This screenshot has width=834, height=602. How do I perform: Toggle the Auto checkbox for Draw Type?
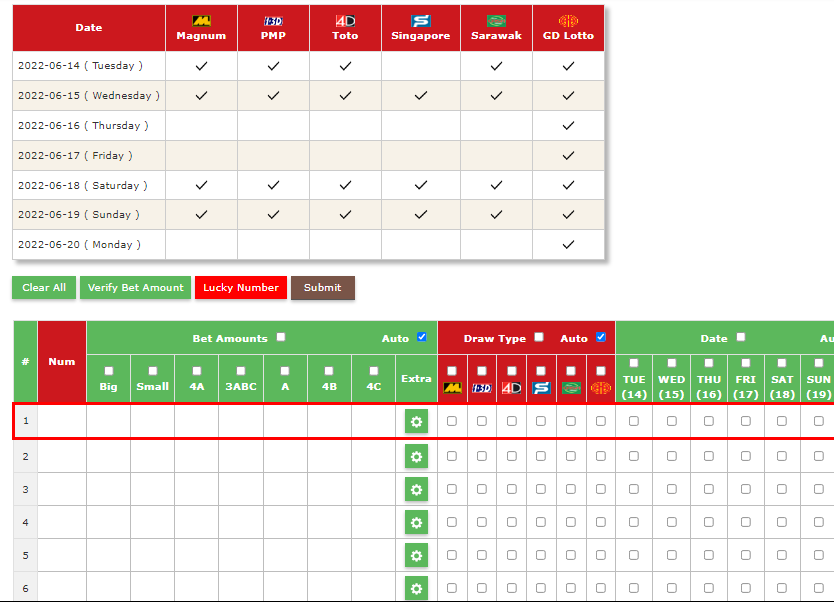[601, 338]
